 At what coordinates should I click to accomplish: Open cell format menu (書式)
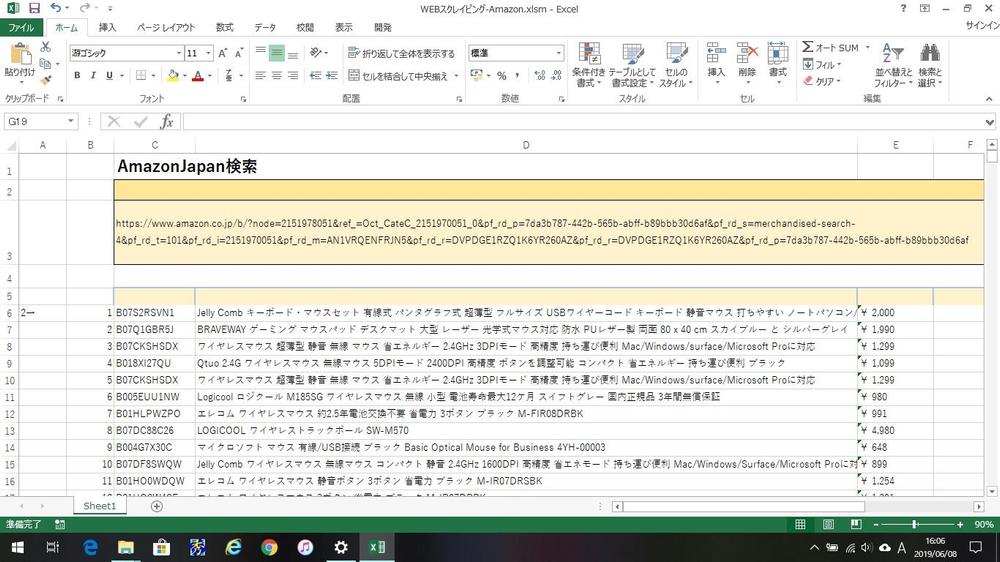click(777, 63)
